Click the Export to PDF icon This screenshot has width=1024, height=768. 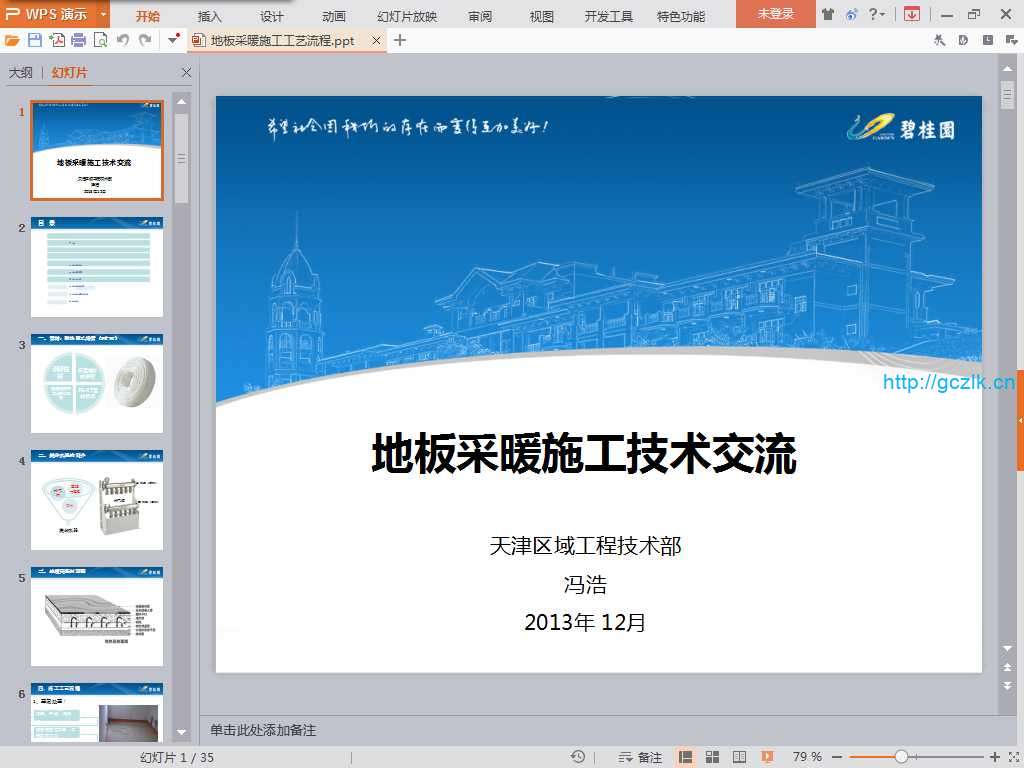[57, 40]
